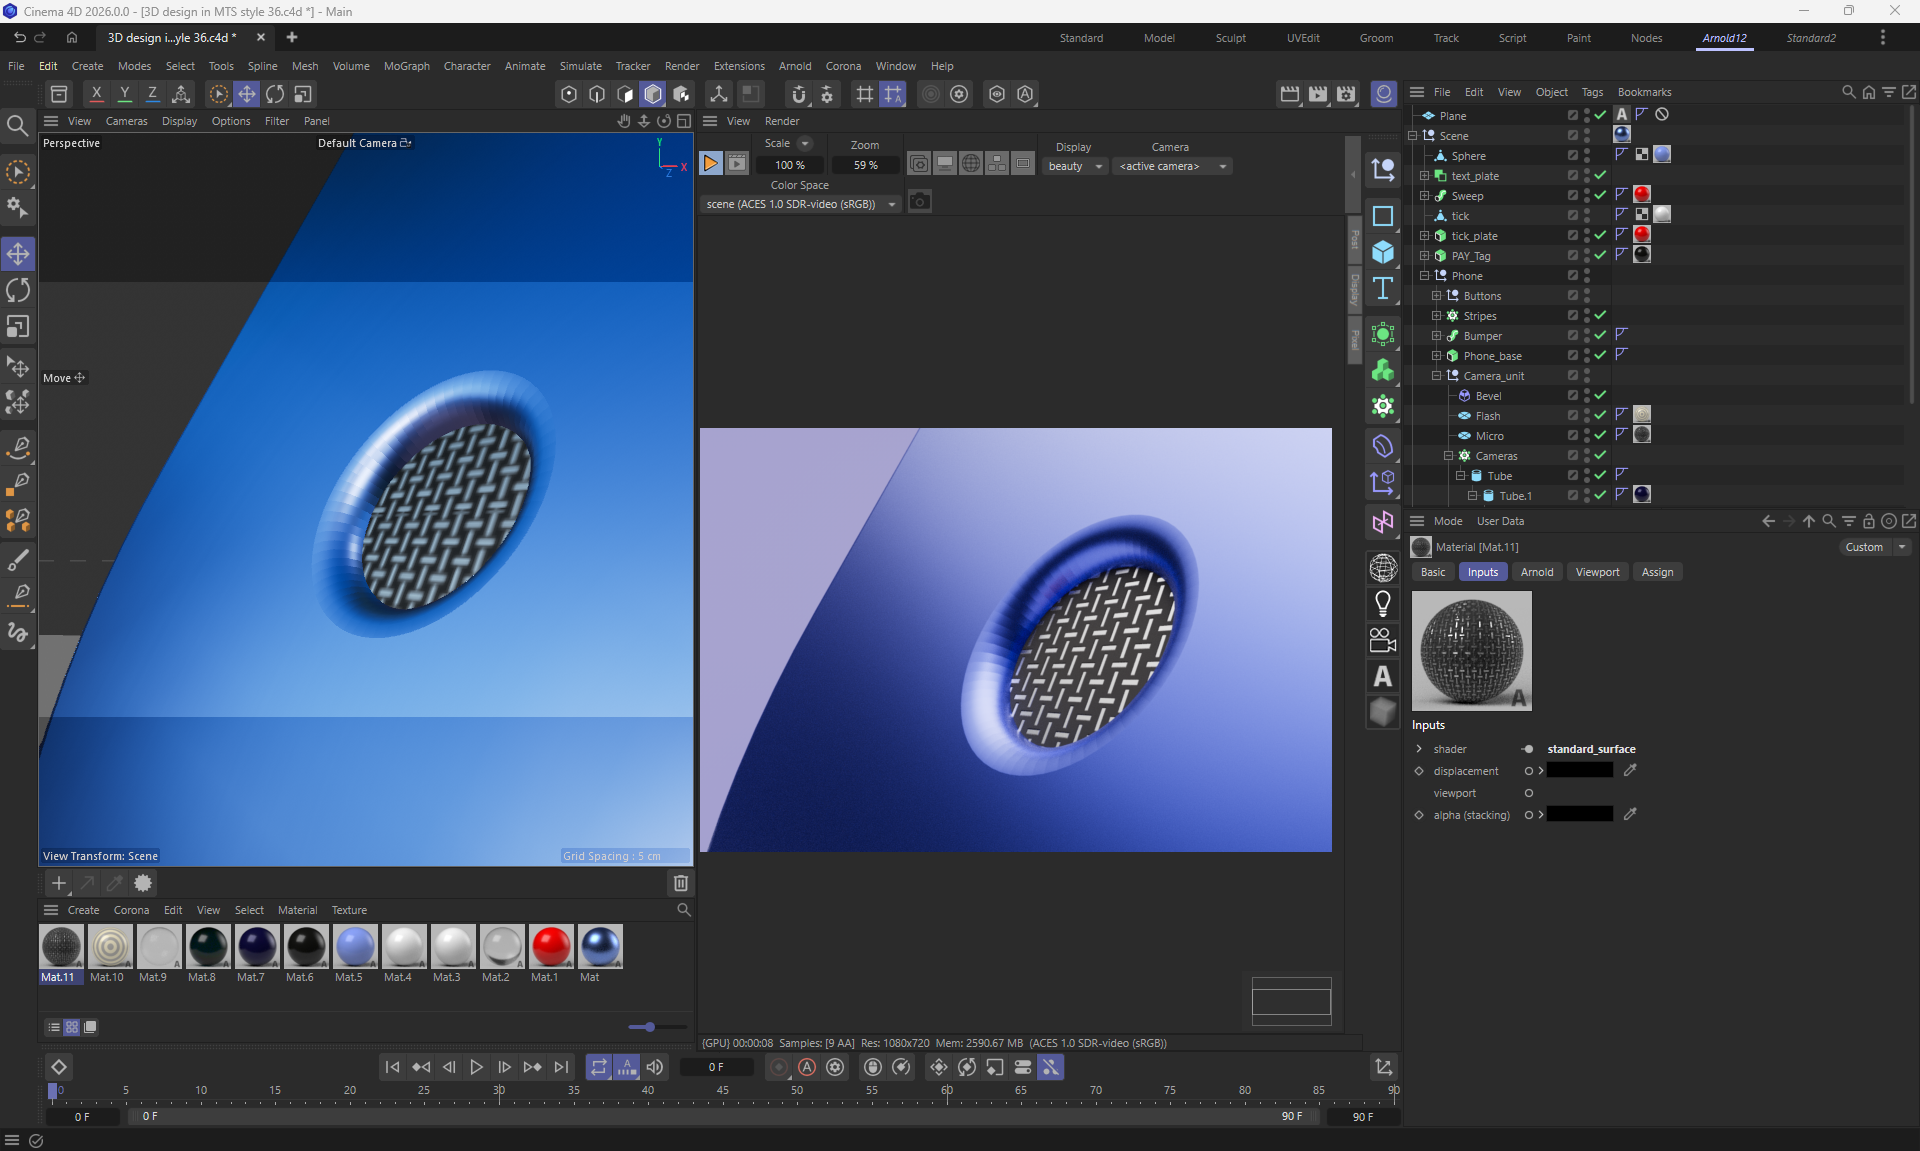Delete material with trash icon
Image resolution: width=1920 pixels, height=1151 pixels.
coord(681,883)
